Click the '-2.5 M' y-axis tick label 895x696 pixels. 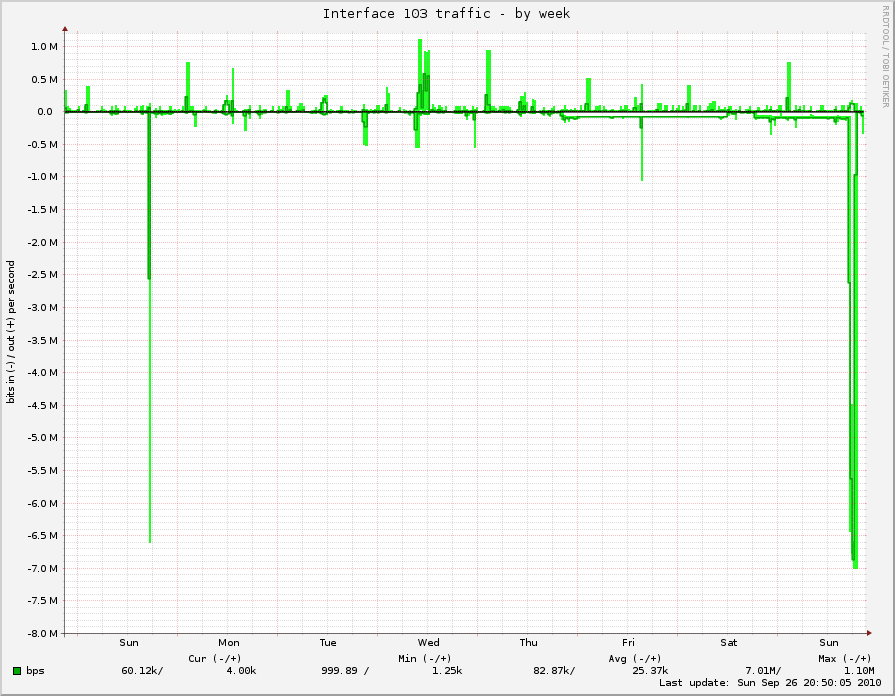click(43, 275)
